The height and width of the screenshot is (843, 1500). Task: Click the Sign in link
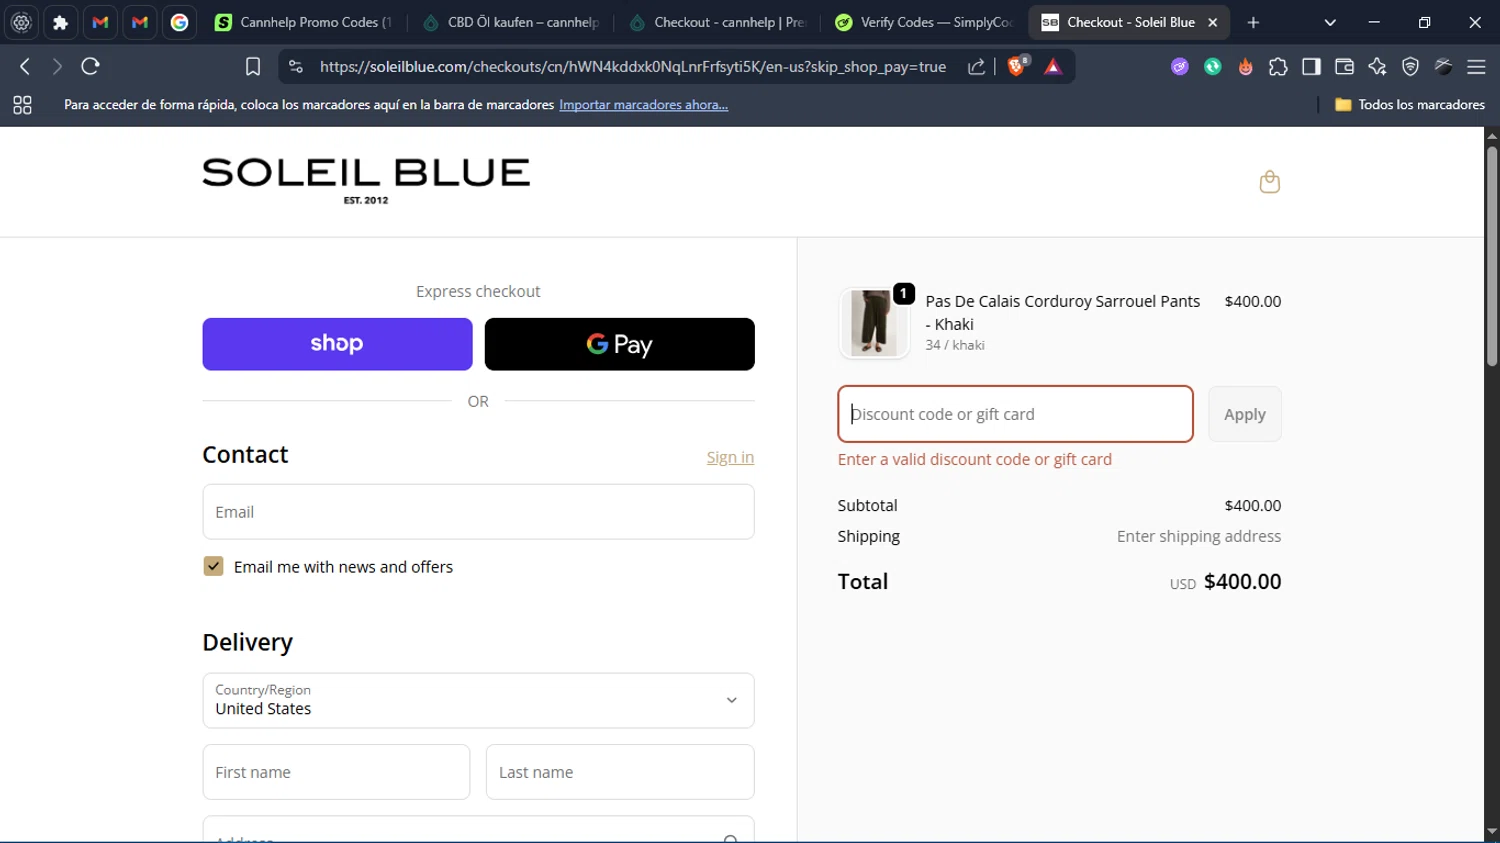pos(730,457)
